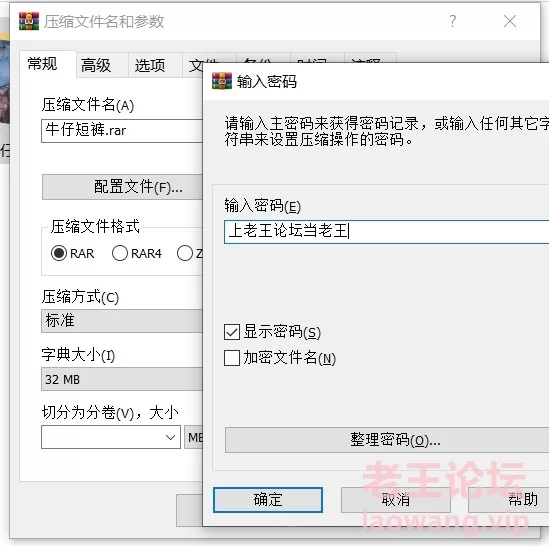Select the RAR format radio button
Screen dimensions: 549x546
pos(59,253)
